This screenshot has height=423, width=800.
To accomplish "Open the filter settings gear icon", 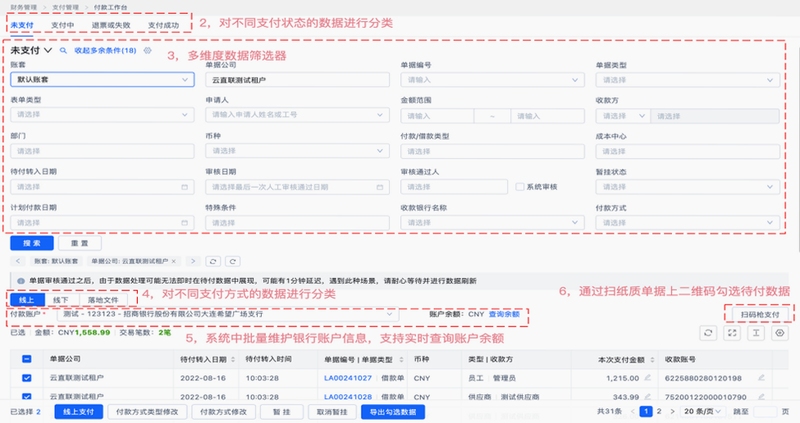I will click(147, 51).
